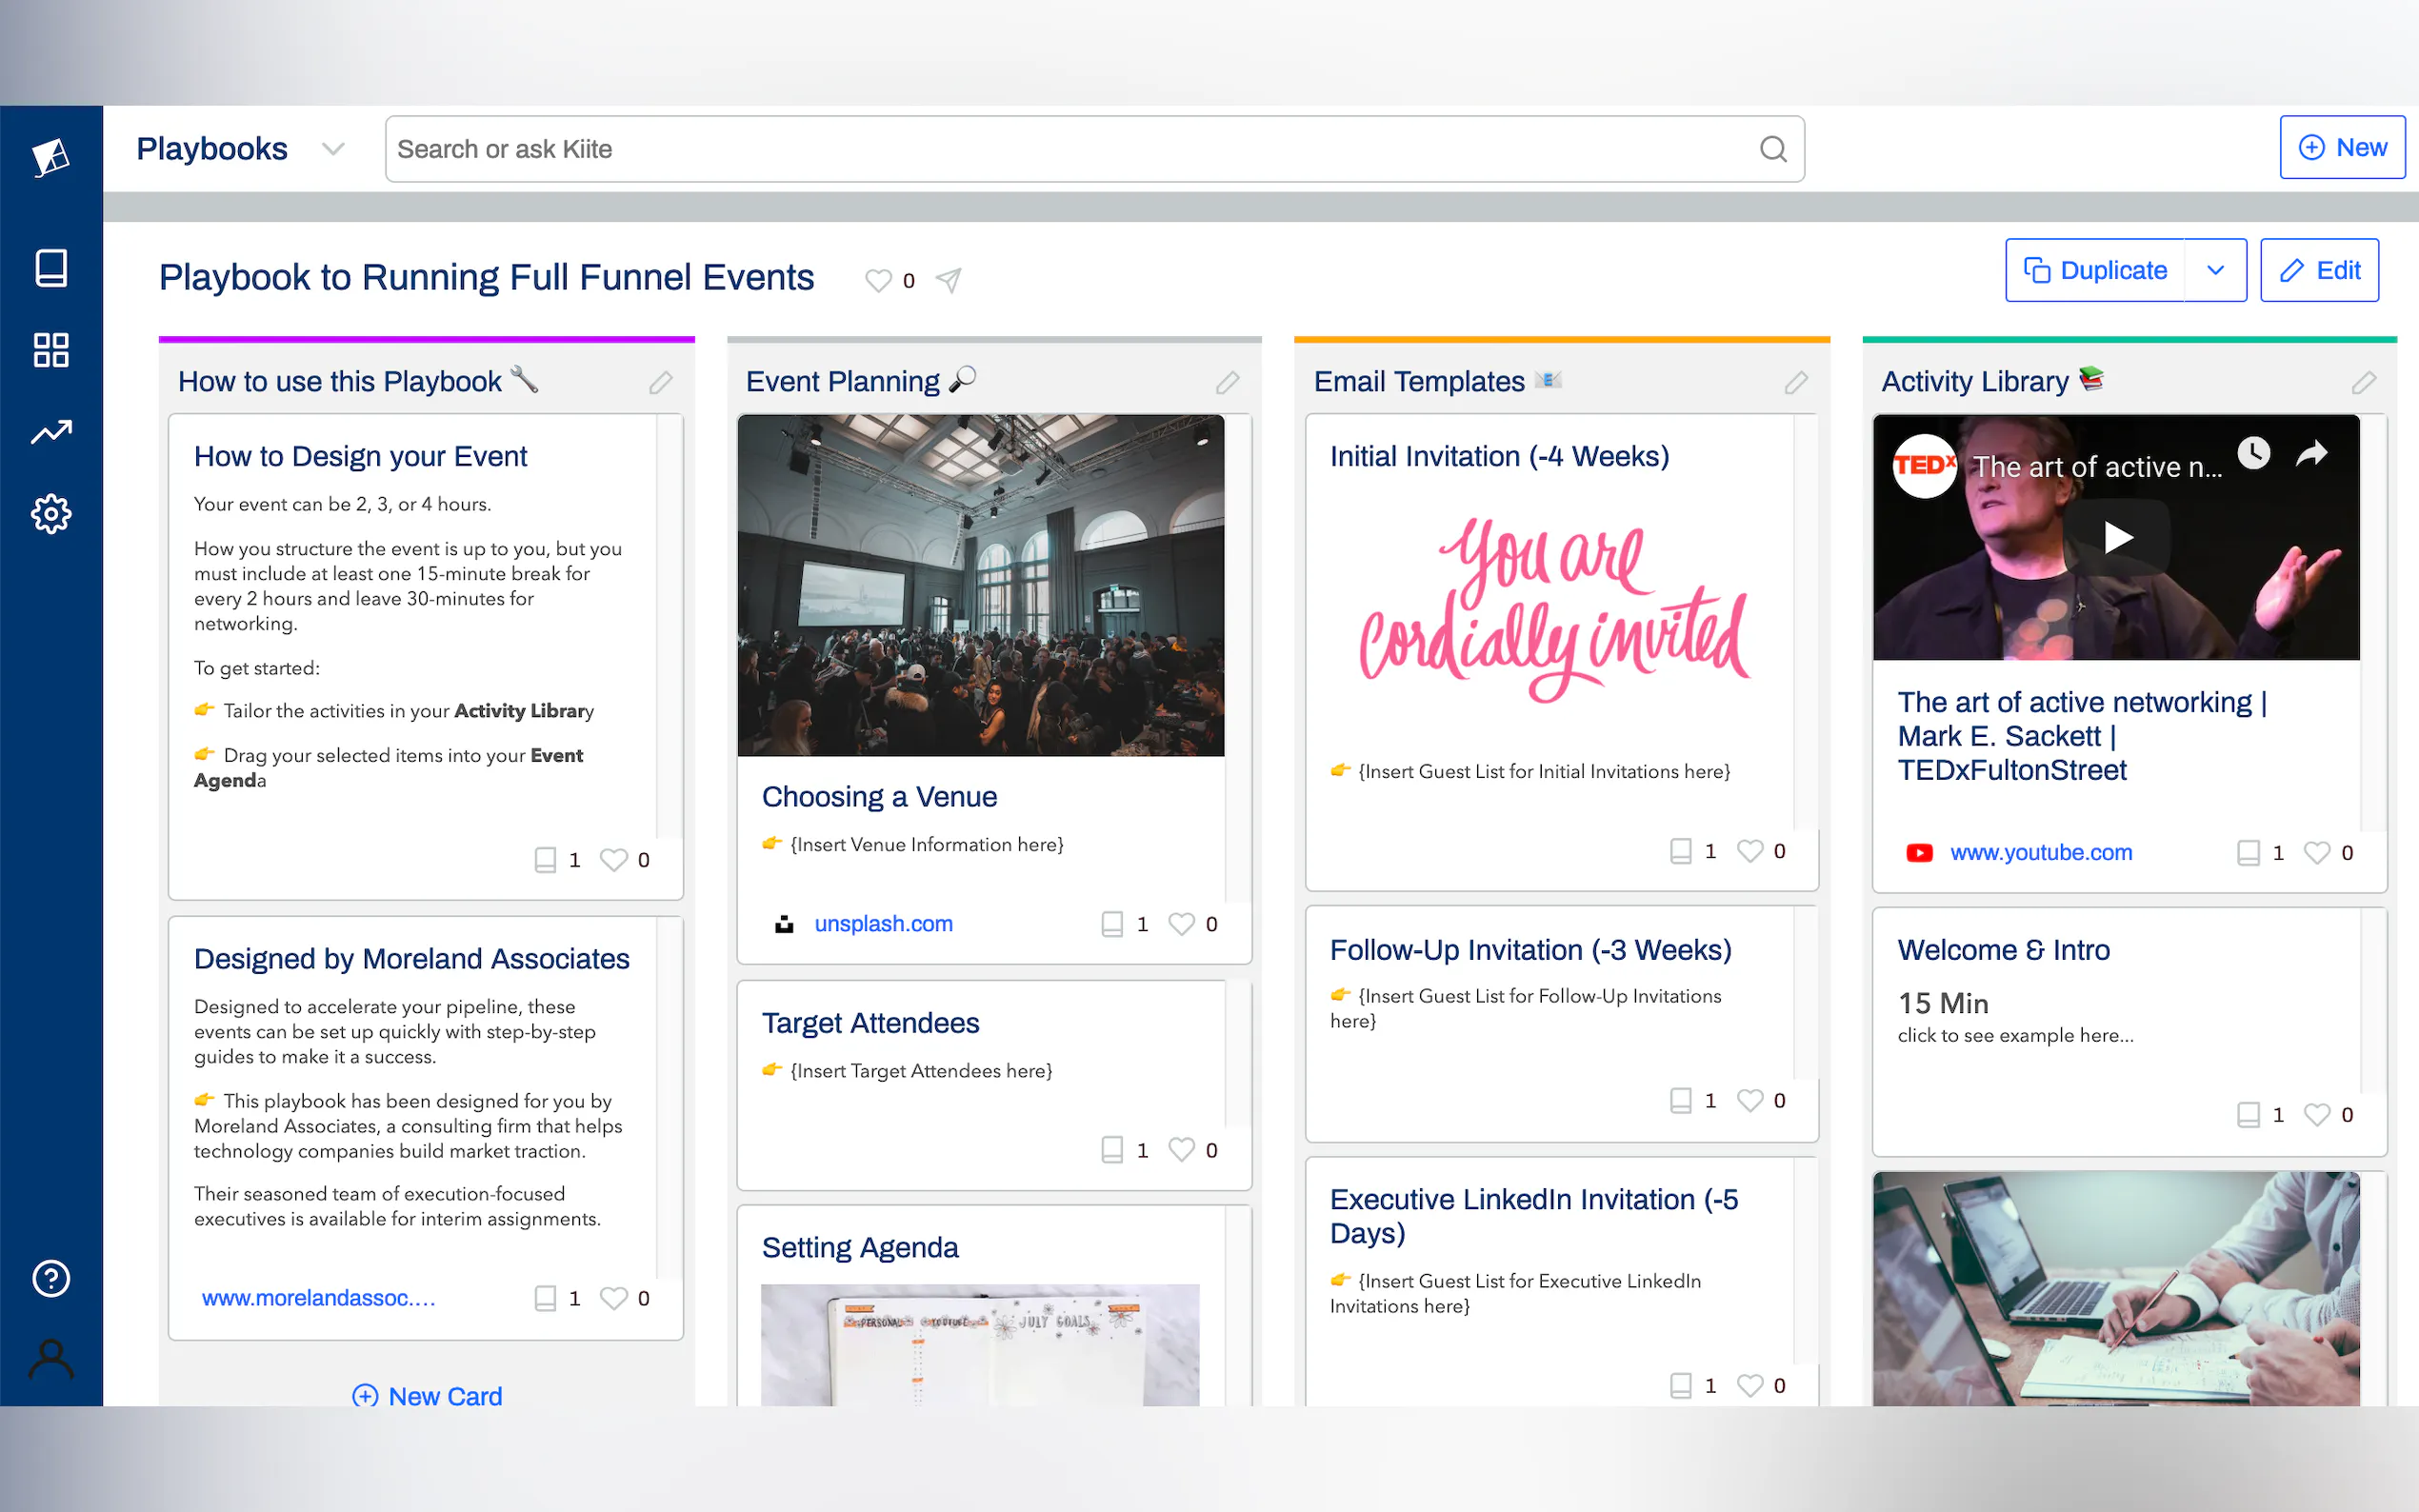Open the settings gear in sidebar
Viewport: 2419px width, 1512px height.
51,514
